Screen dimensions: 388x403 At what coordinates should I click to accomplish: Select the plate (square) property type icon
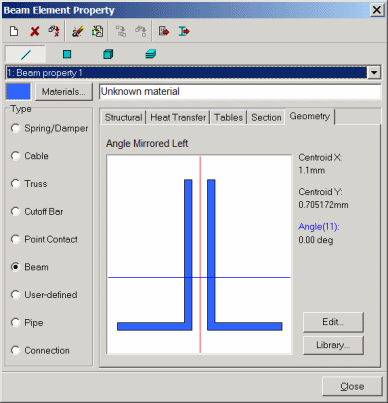coord(67,54)
